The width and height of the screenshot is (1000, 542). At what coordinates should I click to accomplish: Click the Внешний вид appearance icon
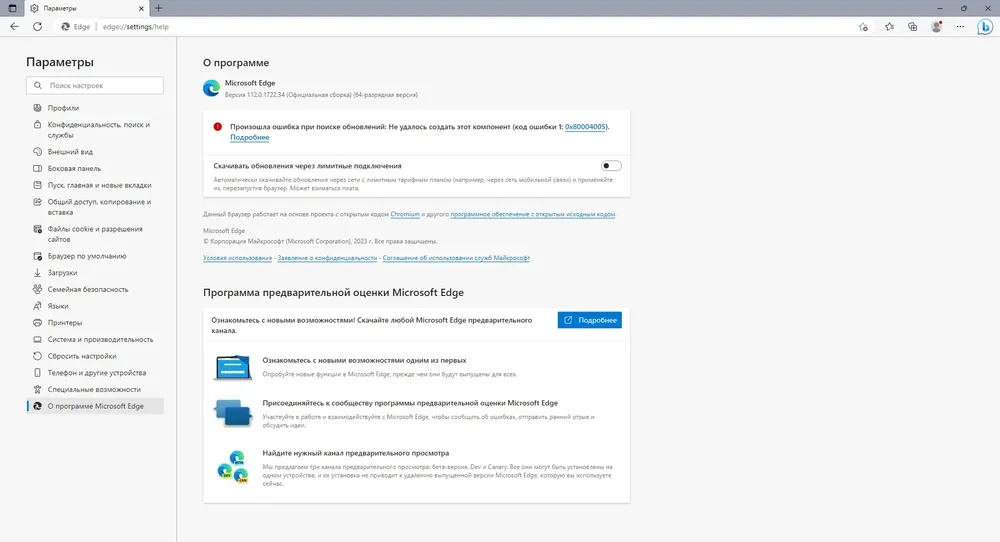(x=38, y=152)
